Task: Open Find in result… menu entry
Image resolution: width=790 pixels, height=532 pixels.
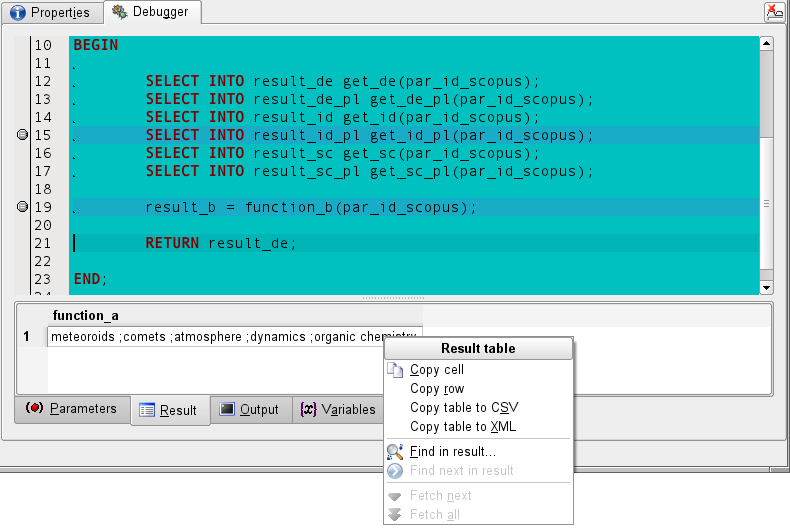Action: [452, 452]
